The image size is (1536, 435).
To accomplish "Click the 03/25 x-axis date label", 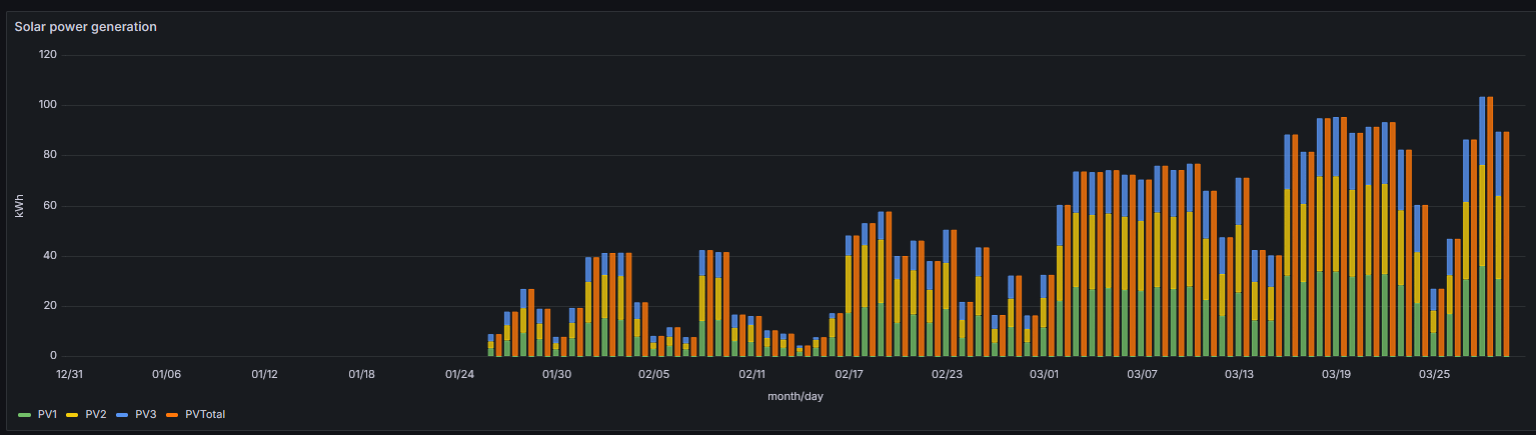I will (x=1434, y=374).
